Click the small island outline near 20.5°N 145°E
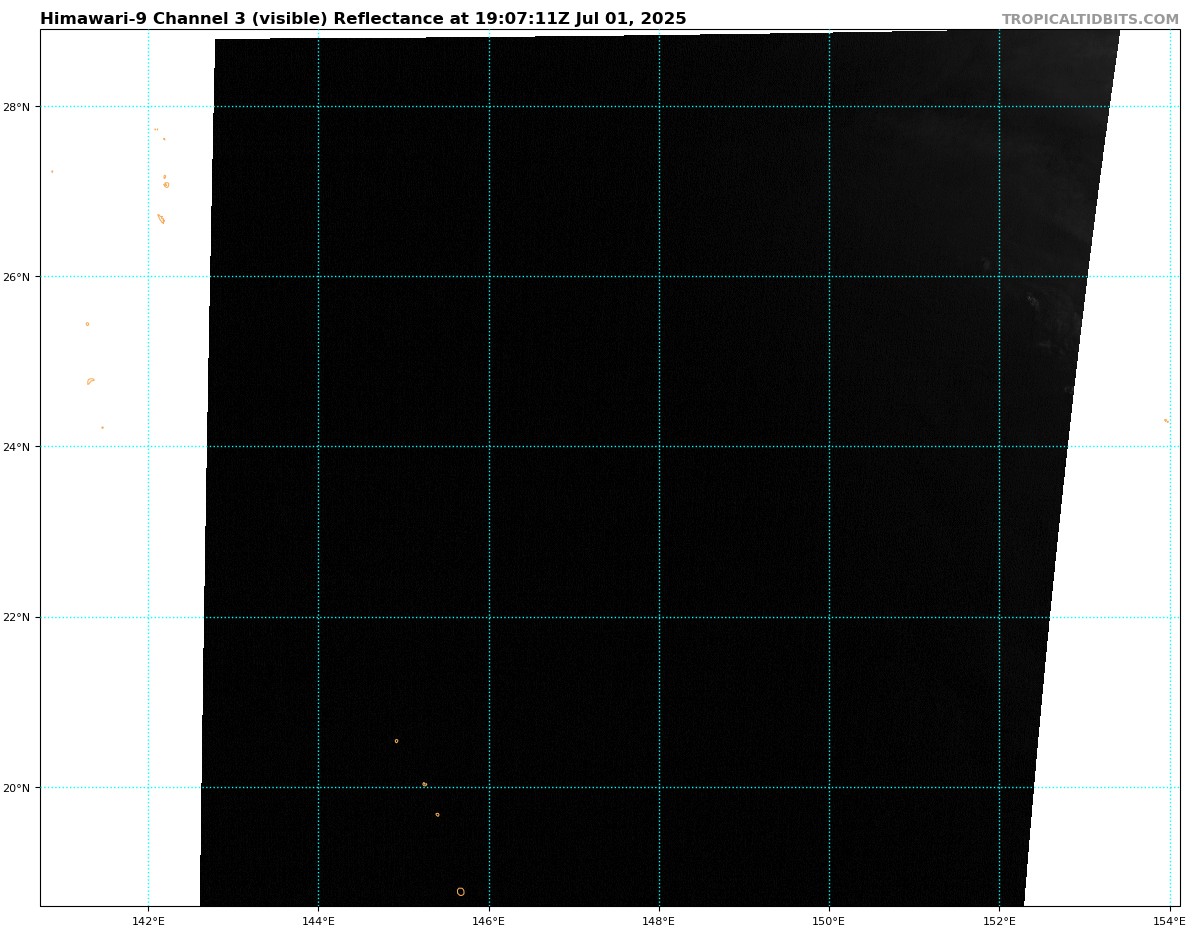 coord(396,741)
